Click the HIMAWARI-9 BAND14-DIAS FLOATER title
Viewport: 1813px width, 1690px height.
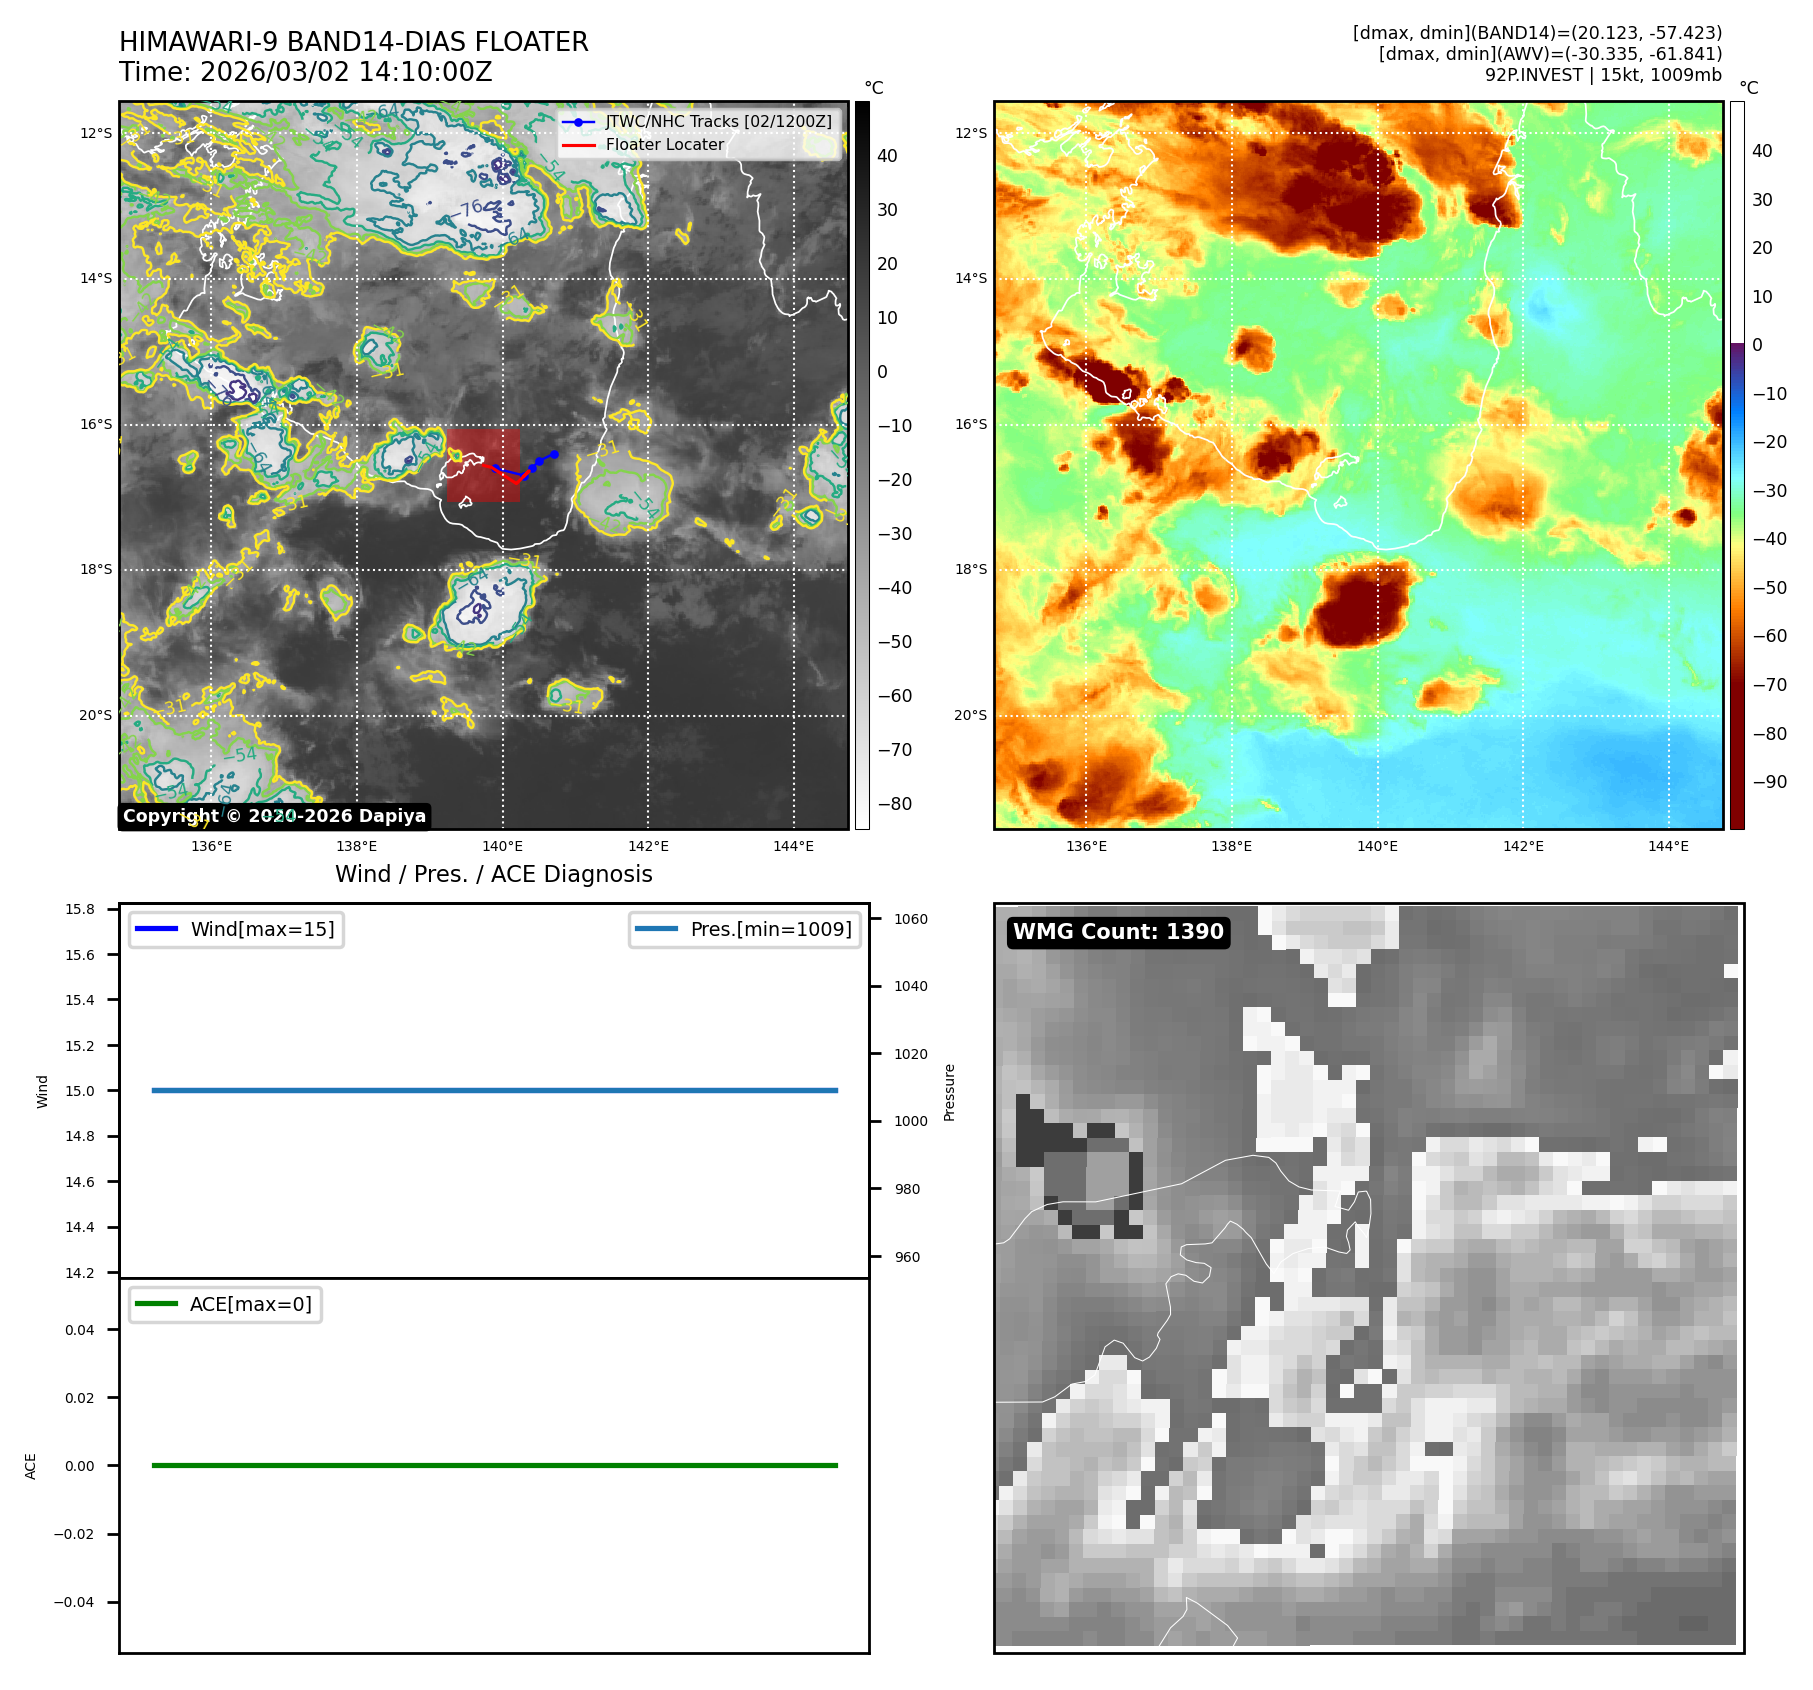tap(353, 42)
